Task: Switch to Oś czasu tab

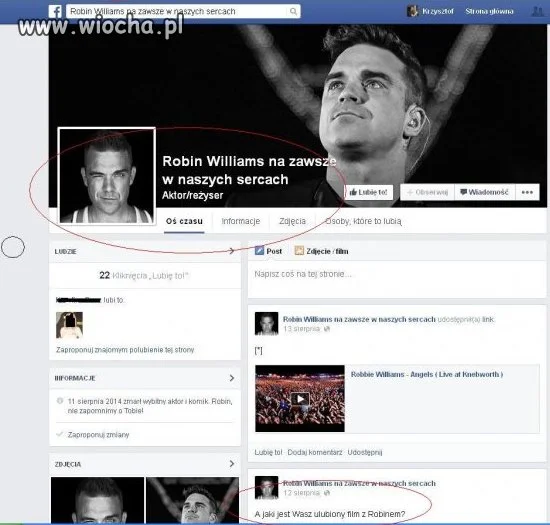Action: pos(184,221)
